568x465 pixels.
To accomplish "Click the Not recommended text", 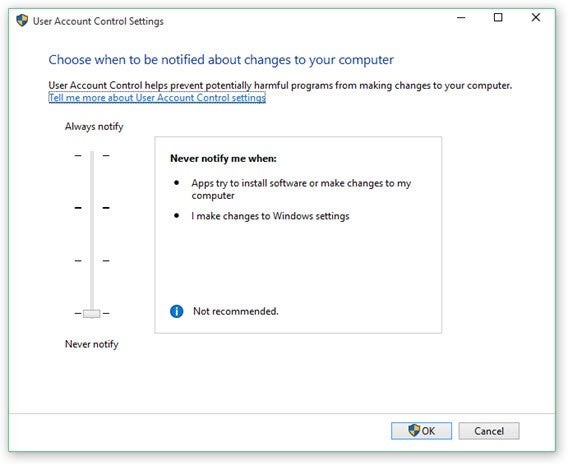I will [236, 311].
